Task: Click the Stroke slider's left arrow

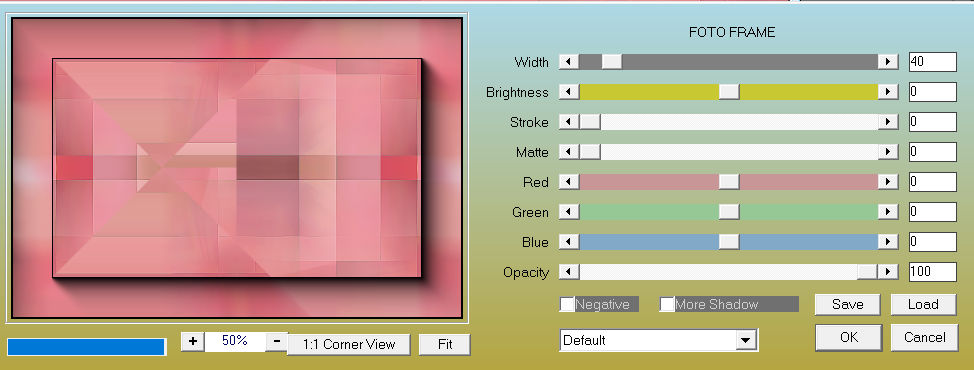Action: point(569,122)
